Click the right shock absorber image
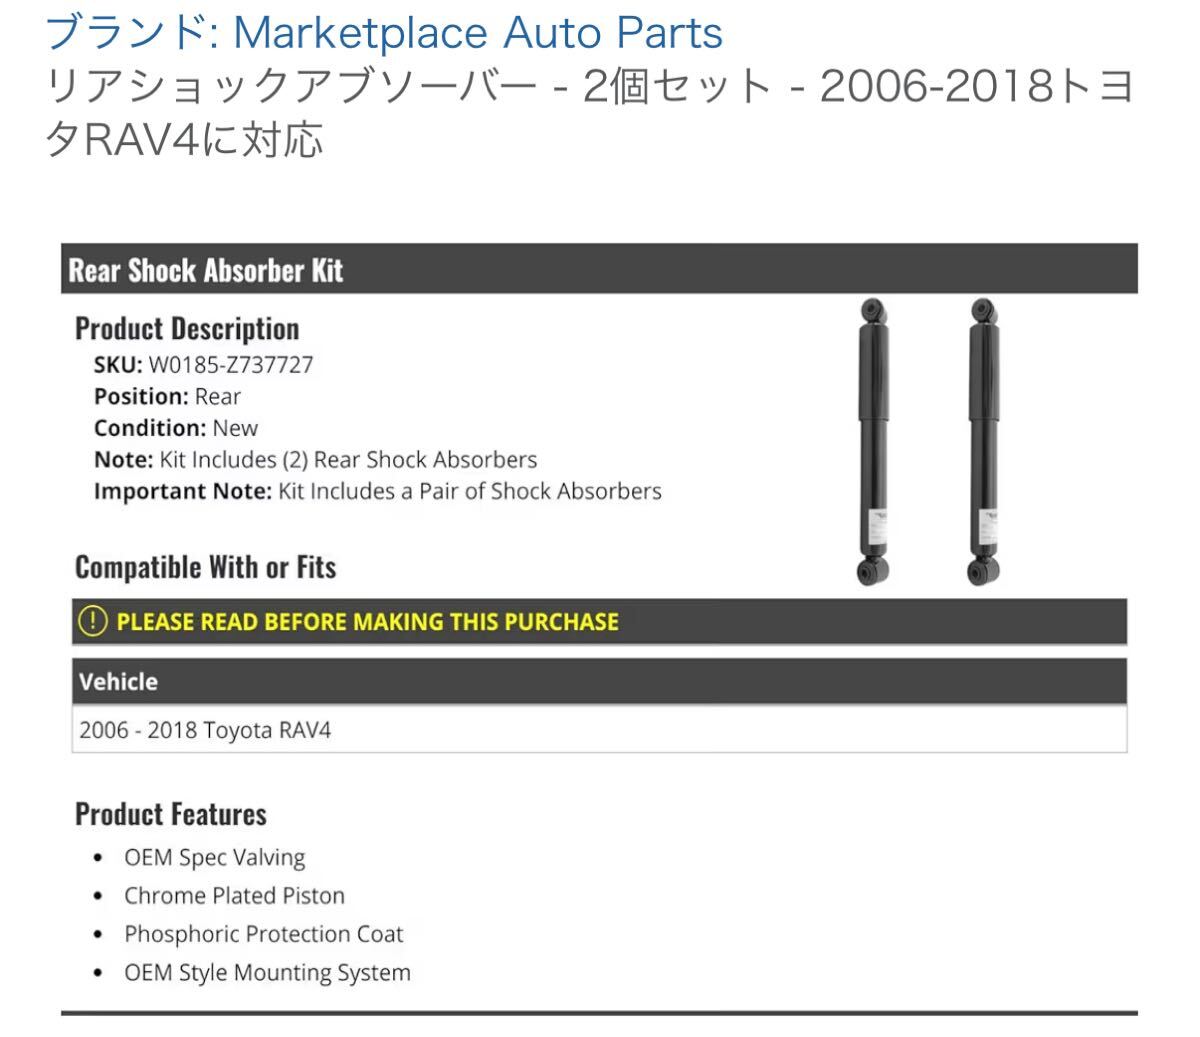This screenshot has width=1200, height=1037. 984,441
